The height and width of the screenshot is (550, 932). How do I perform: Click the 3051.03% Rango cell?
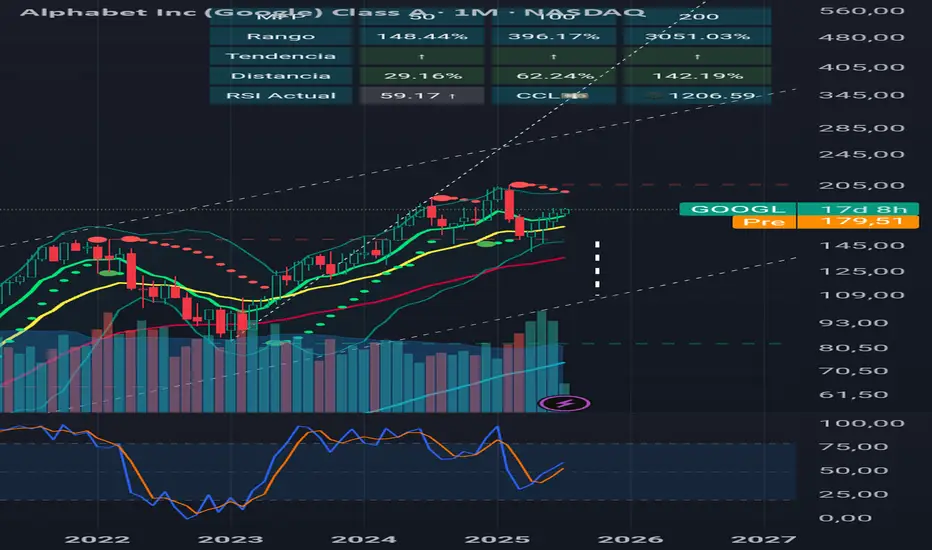pos(697,36)
